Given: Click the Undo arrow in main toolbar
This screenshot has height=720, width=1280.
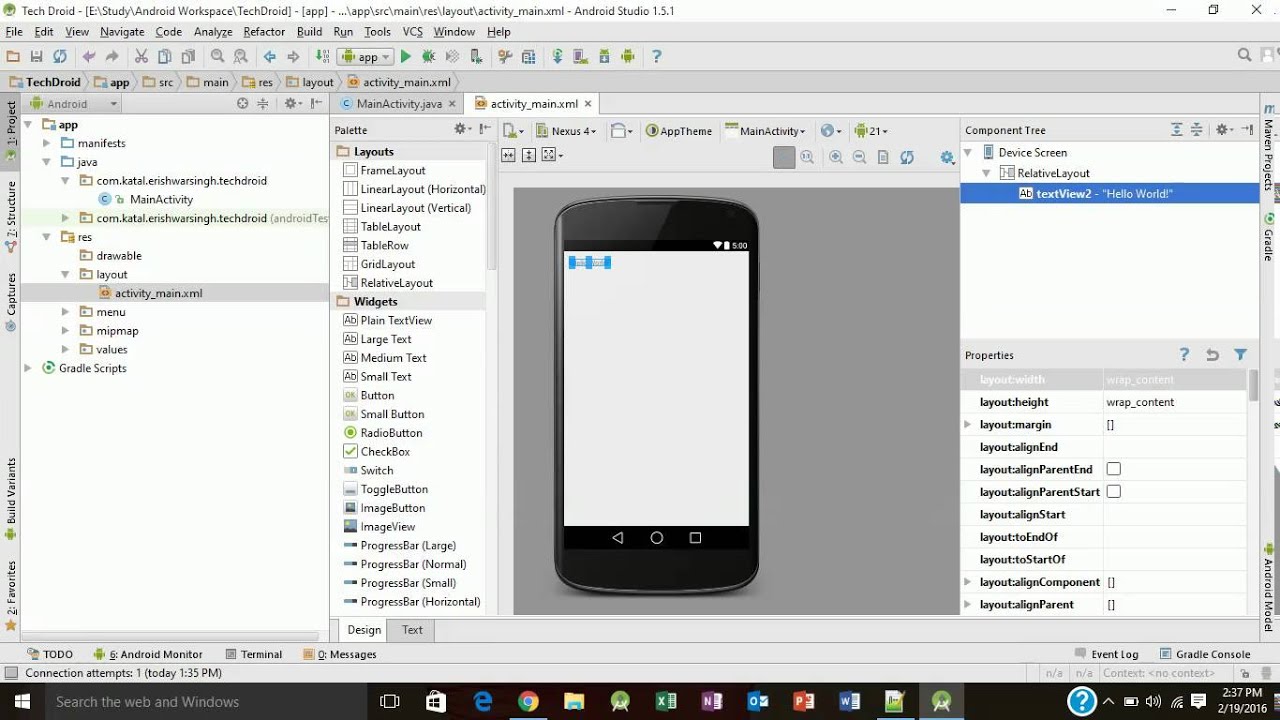Looking at the screenshot, I should [89, 57].
